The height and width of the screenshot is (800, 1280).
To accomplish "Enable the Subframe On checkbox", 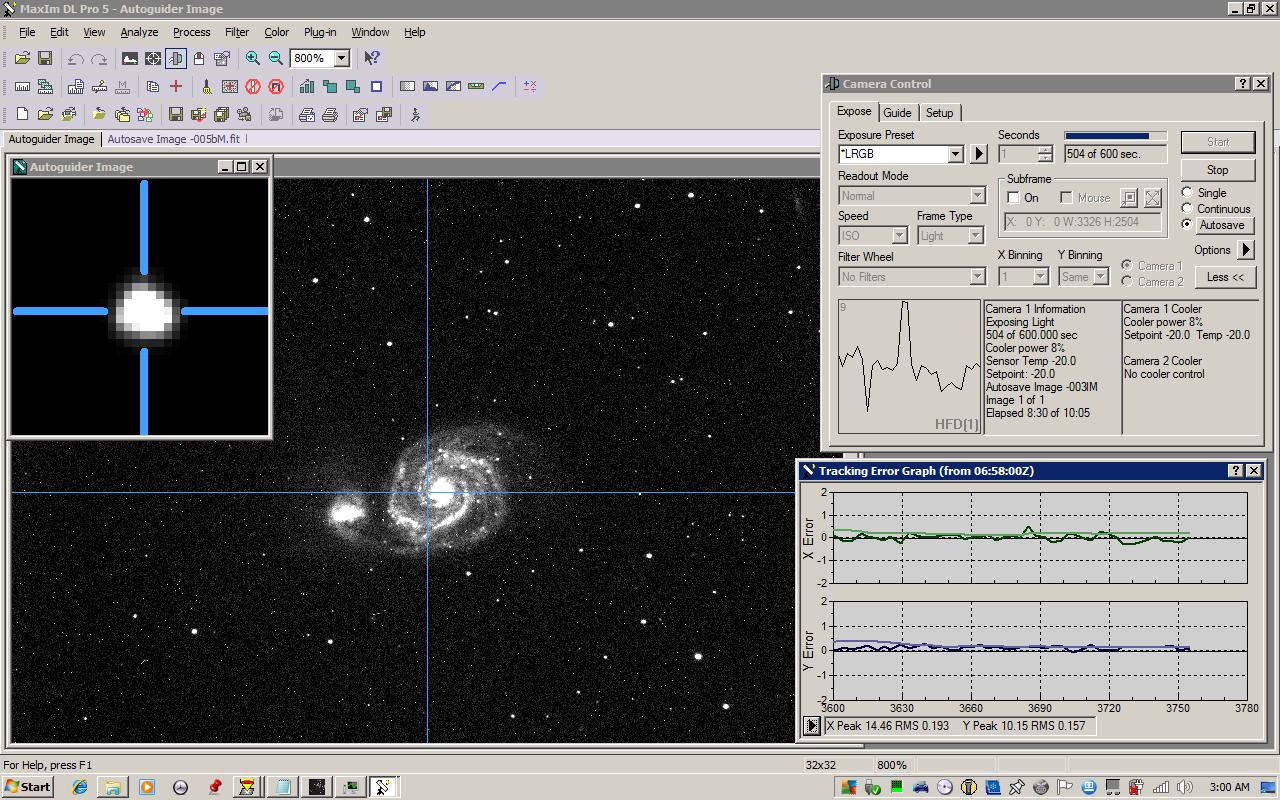I will tap(1013, 198).
